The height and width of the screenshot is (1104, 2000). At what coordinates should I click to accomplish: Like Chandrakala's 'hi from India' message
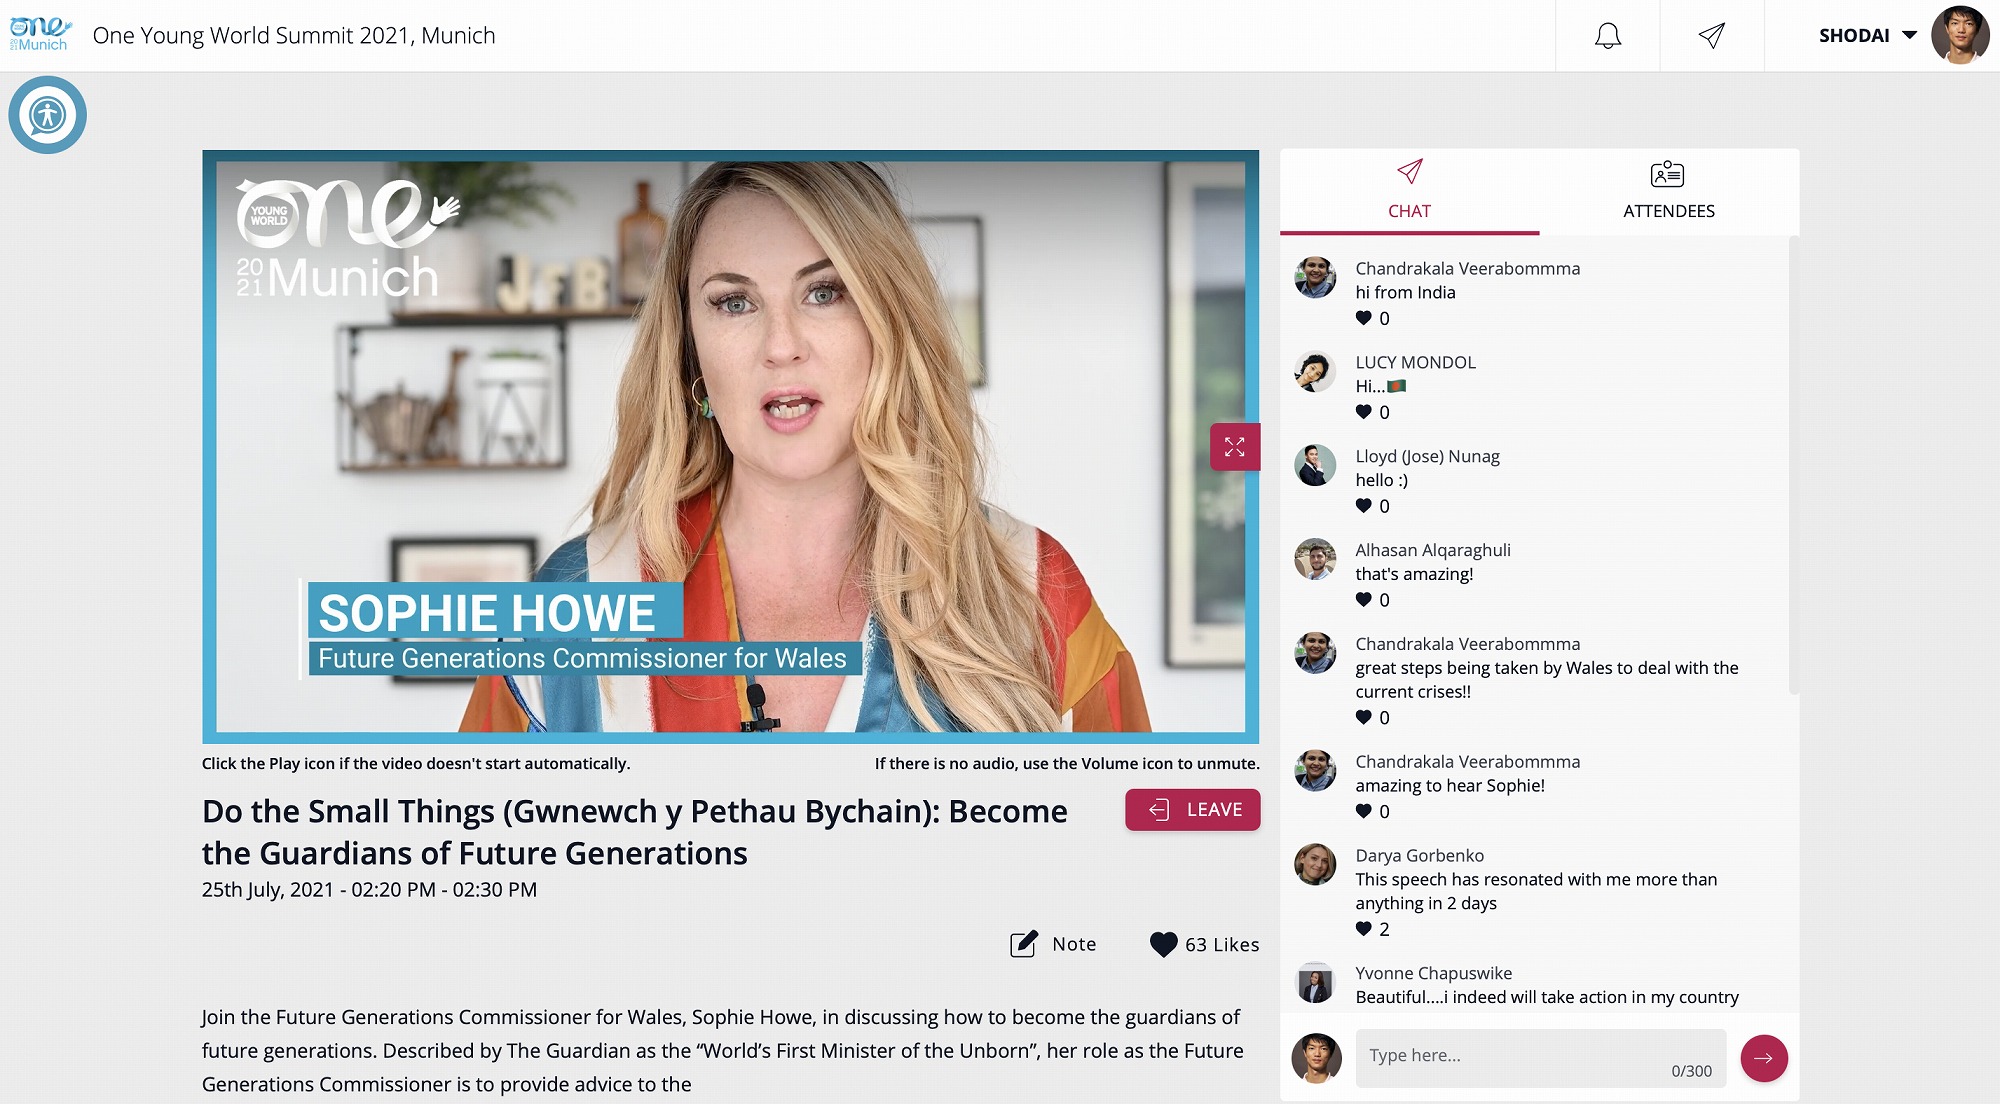1363,318
